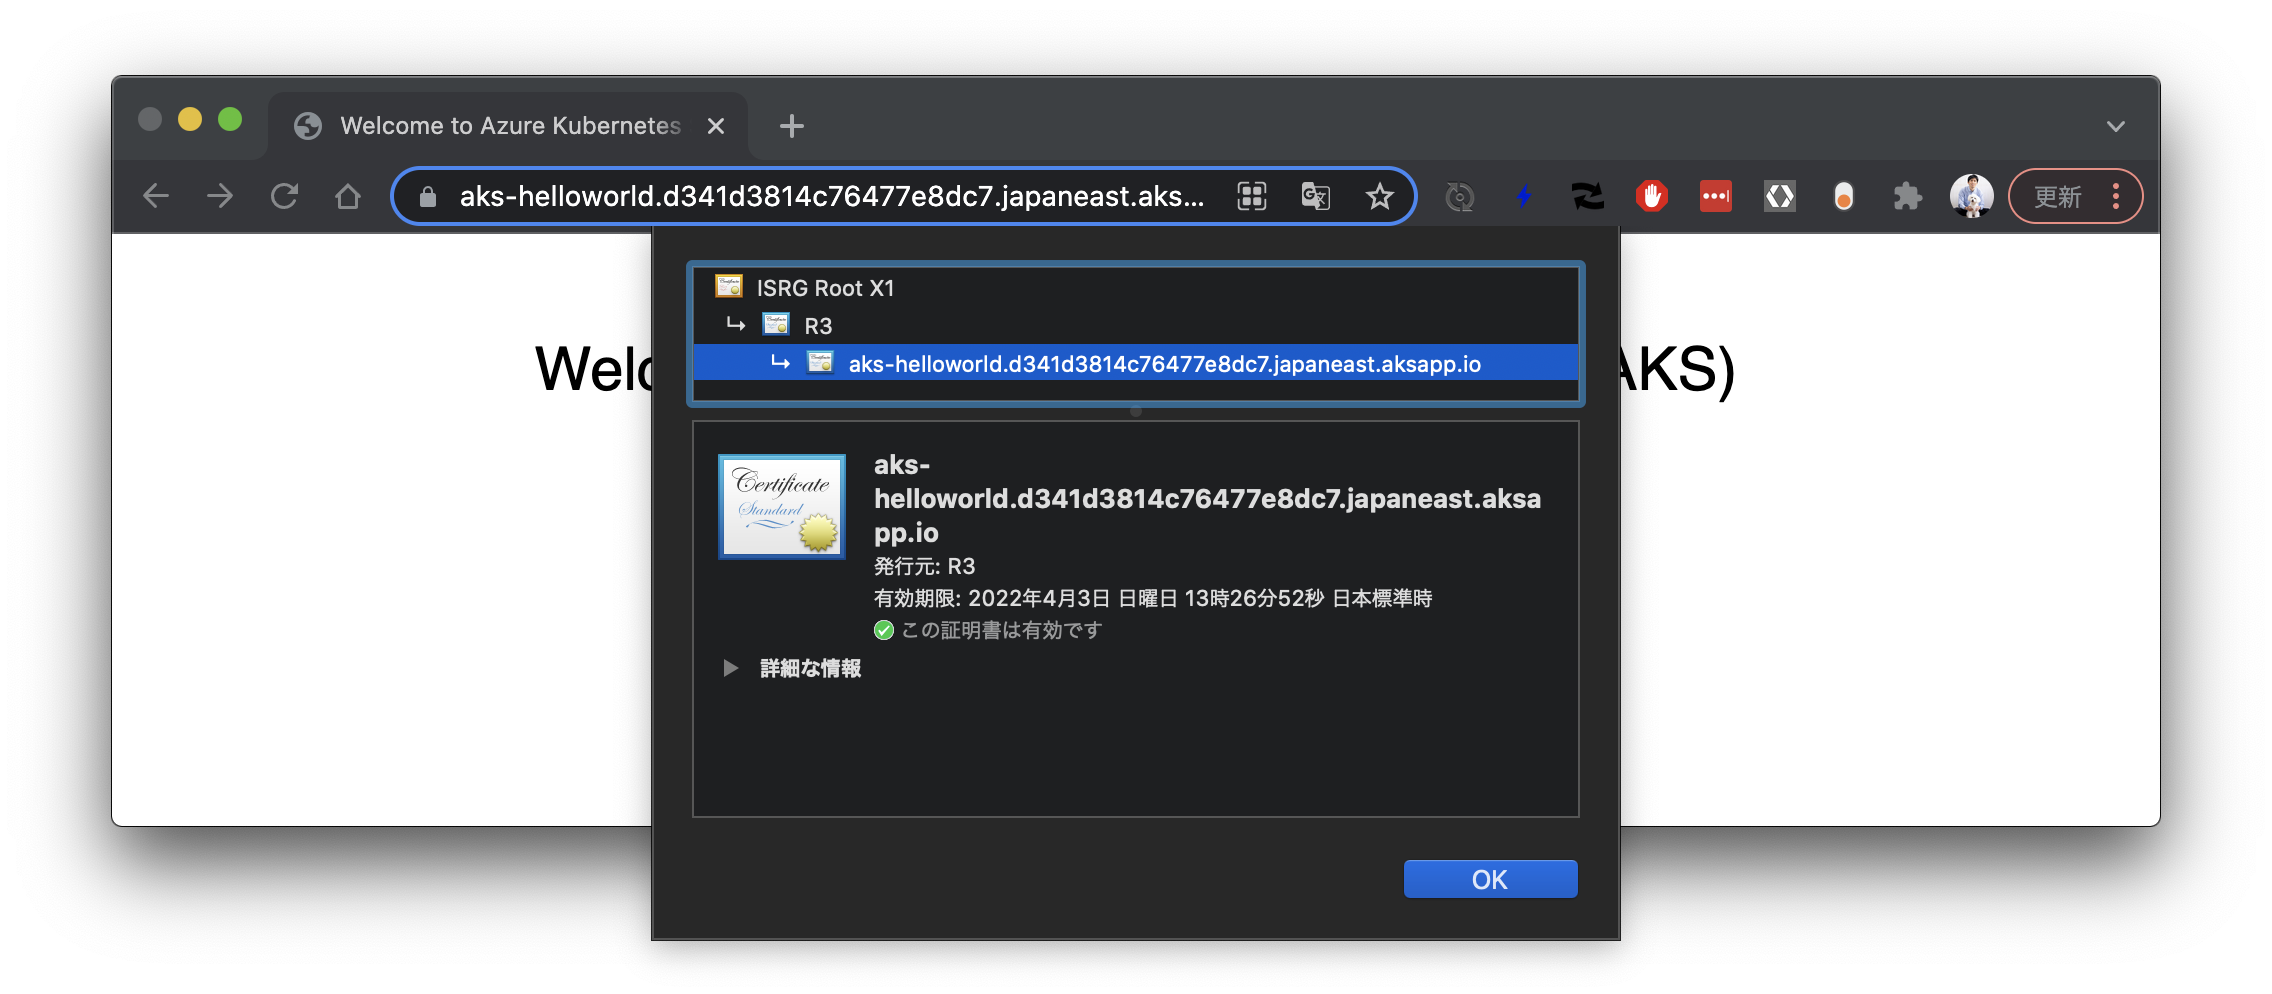Viewport: 2272px width, 994px height.
Task: Click the green valid-certificate checkmark icon
Action: [x=884, y=630]
